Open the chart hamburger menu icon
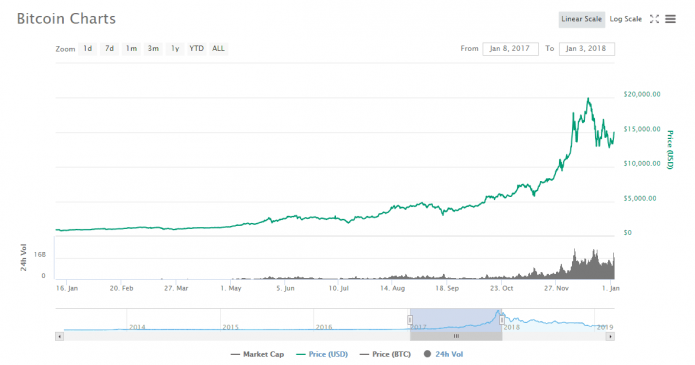Viewport: 695px width, 365px height. tap(670, 19)
